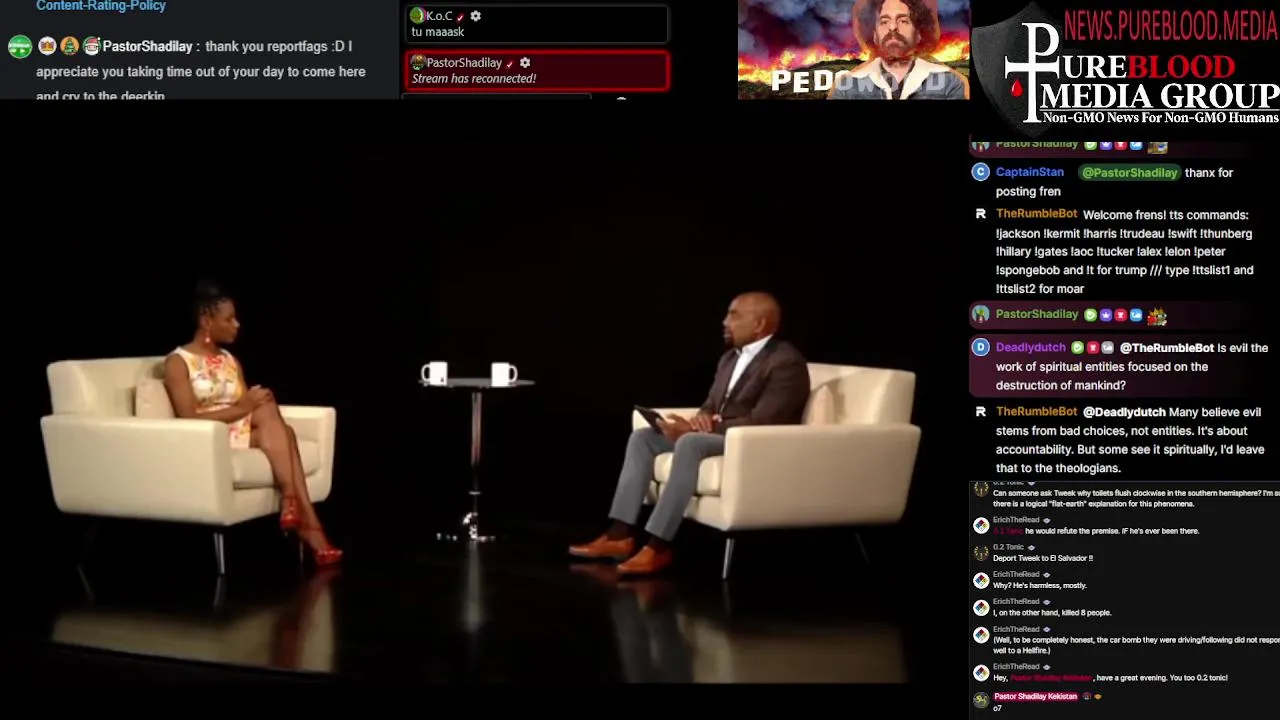Click the bearded man thumbnail at the top
The width and height of the screenshot is (1280, 720).
[x=853, y=49]
